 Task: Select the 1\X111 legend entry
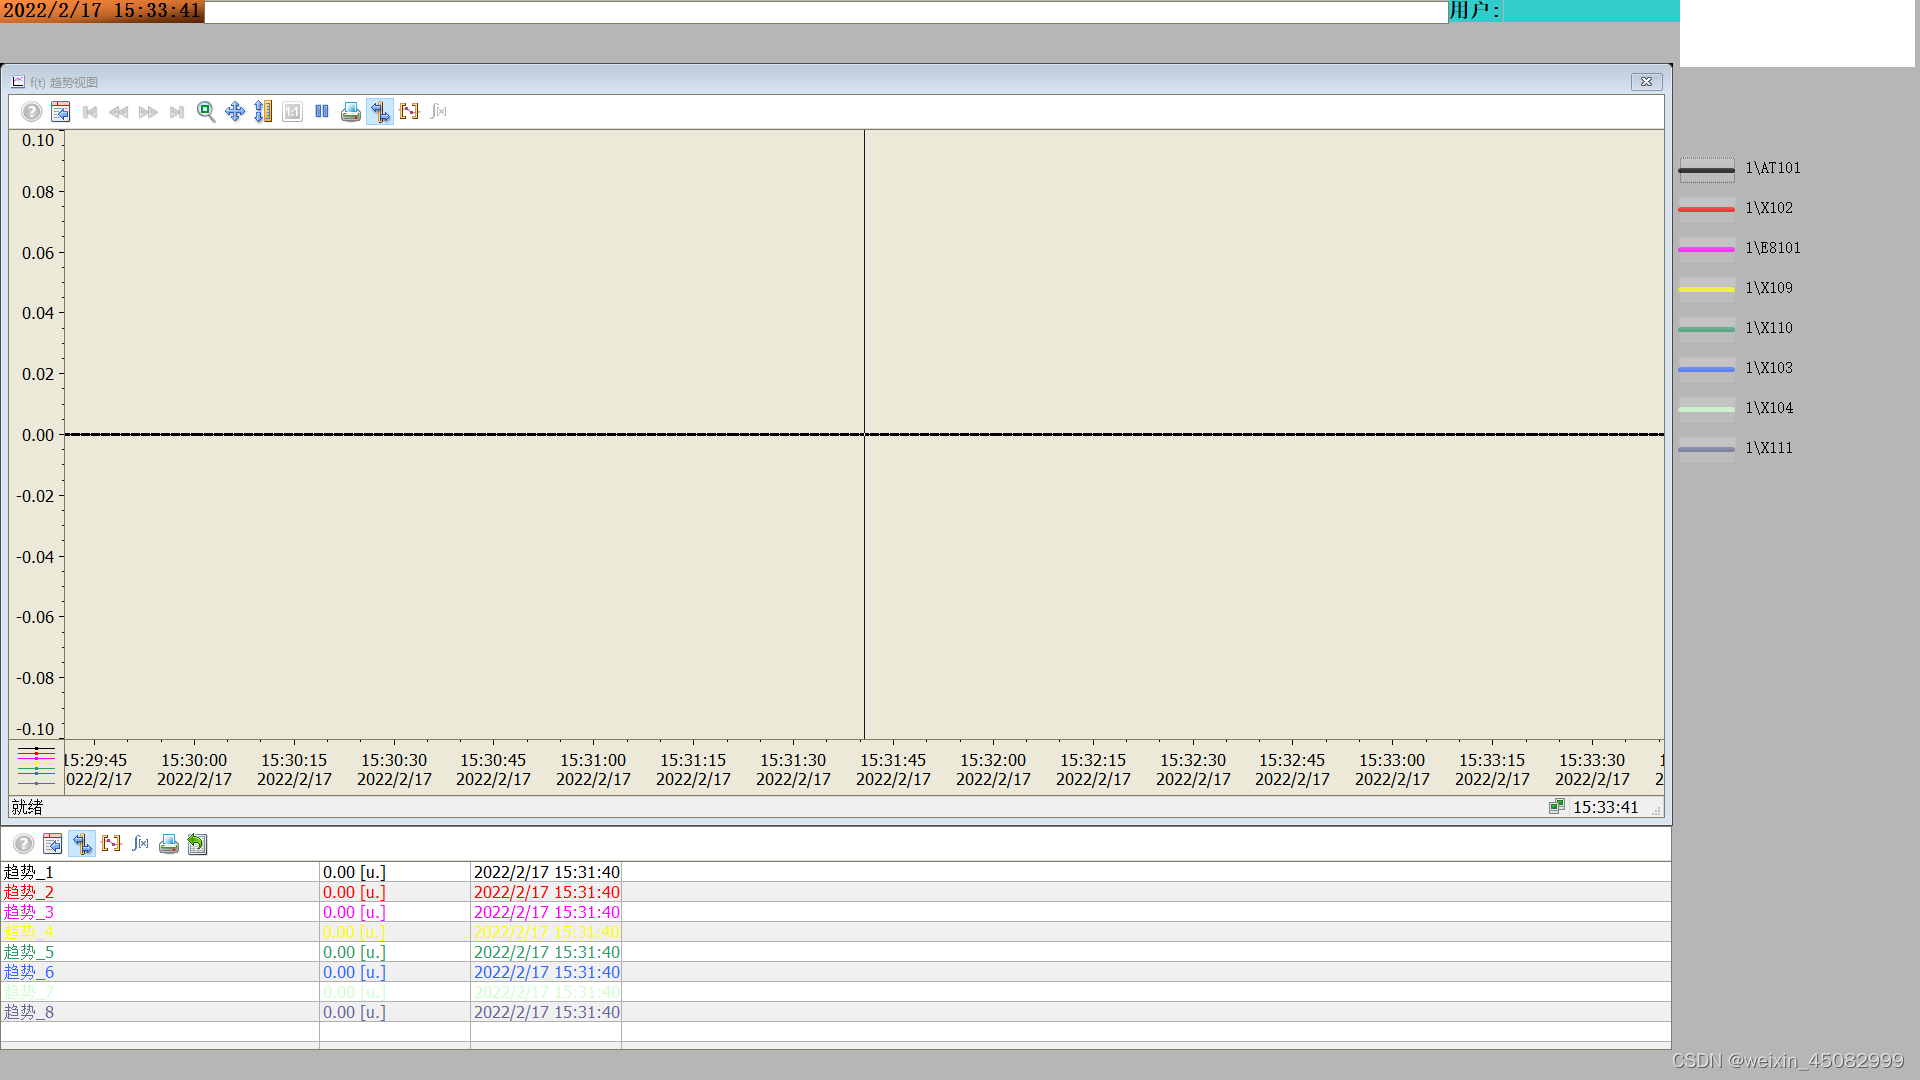(x=1768, y=448)
